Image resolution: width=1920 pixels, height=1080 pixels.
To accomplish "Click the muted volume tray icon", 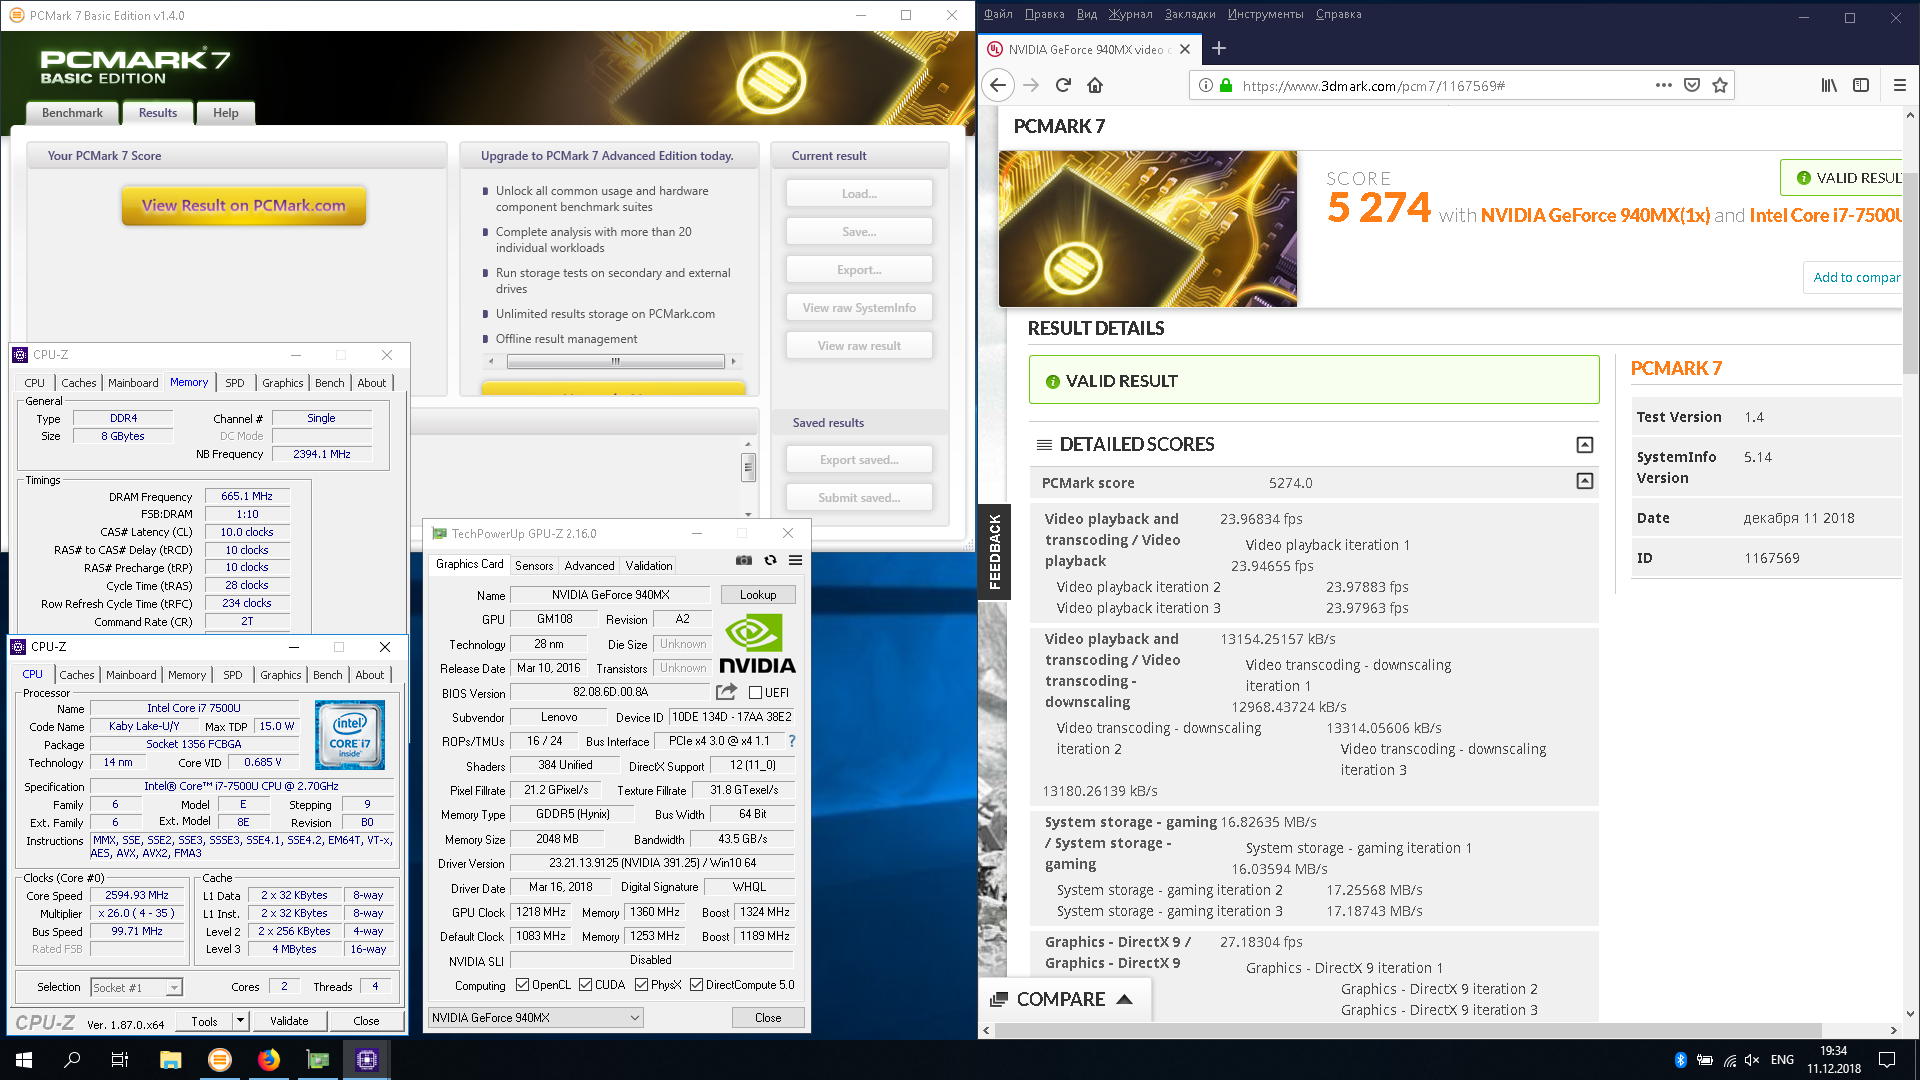I will 1752,1060.
